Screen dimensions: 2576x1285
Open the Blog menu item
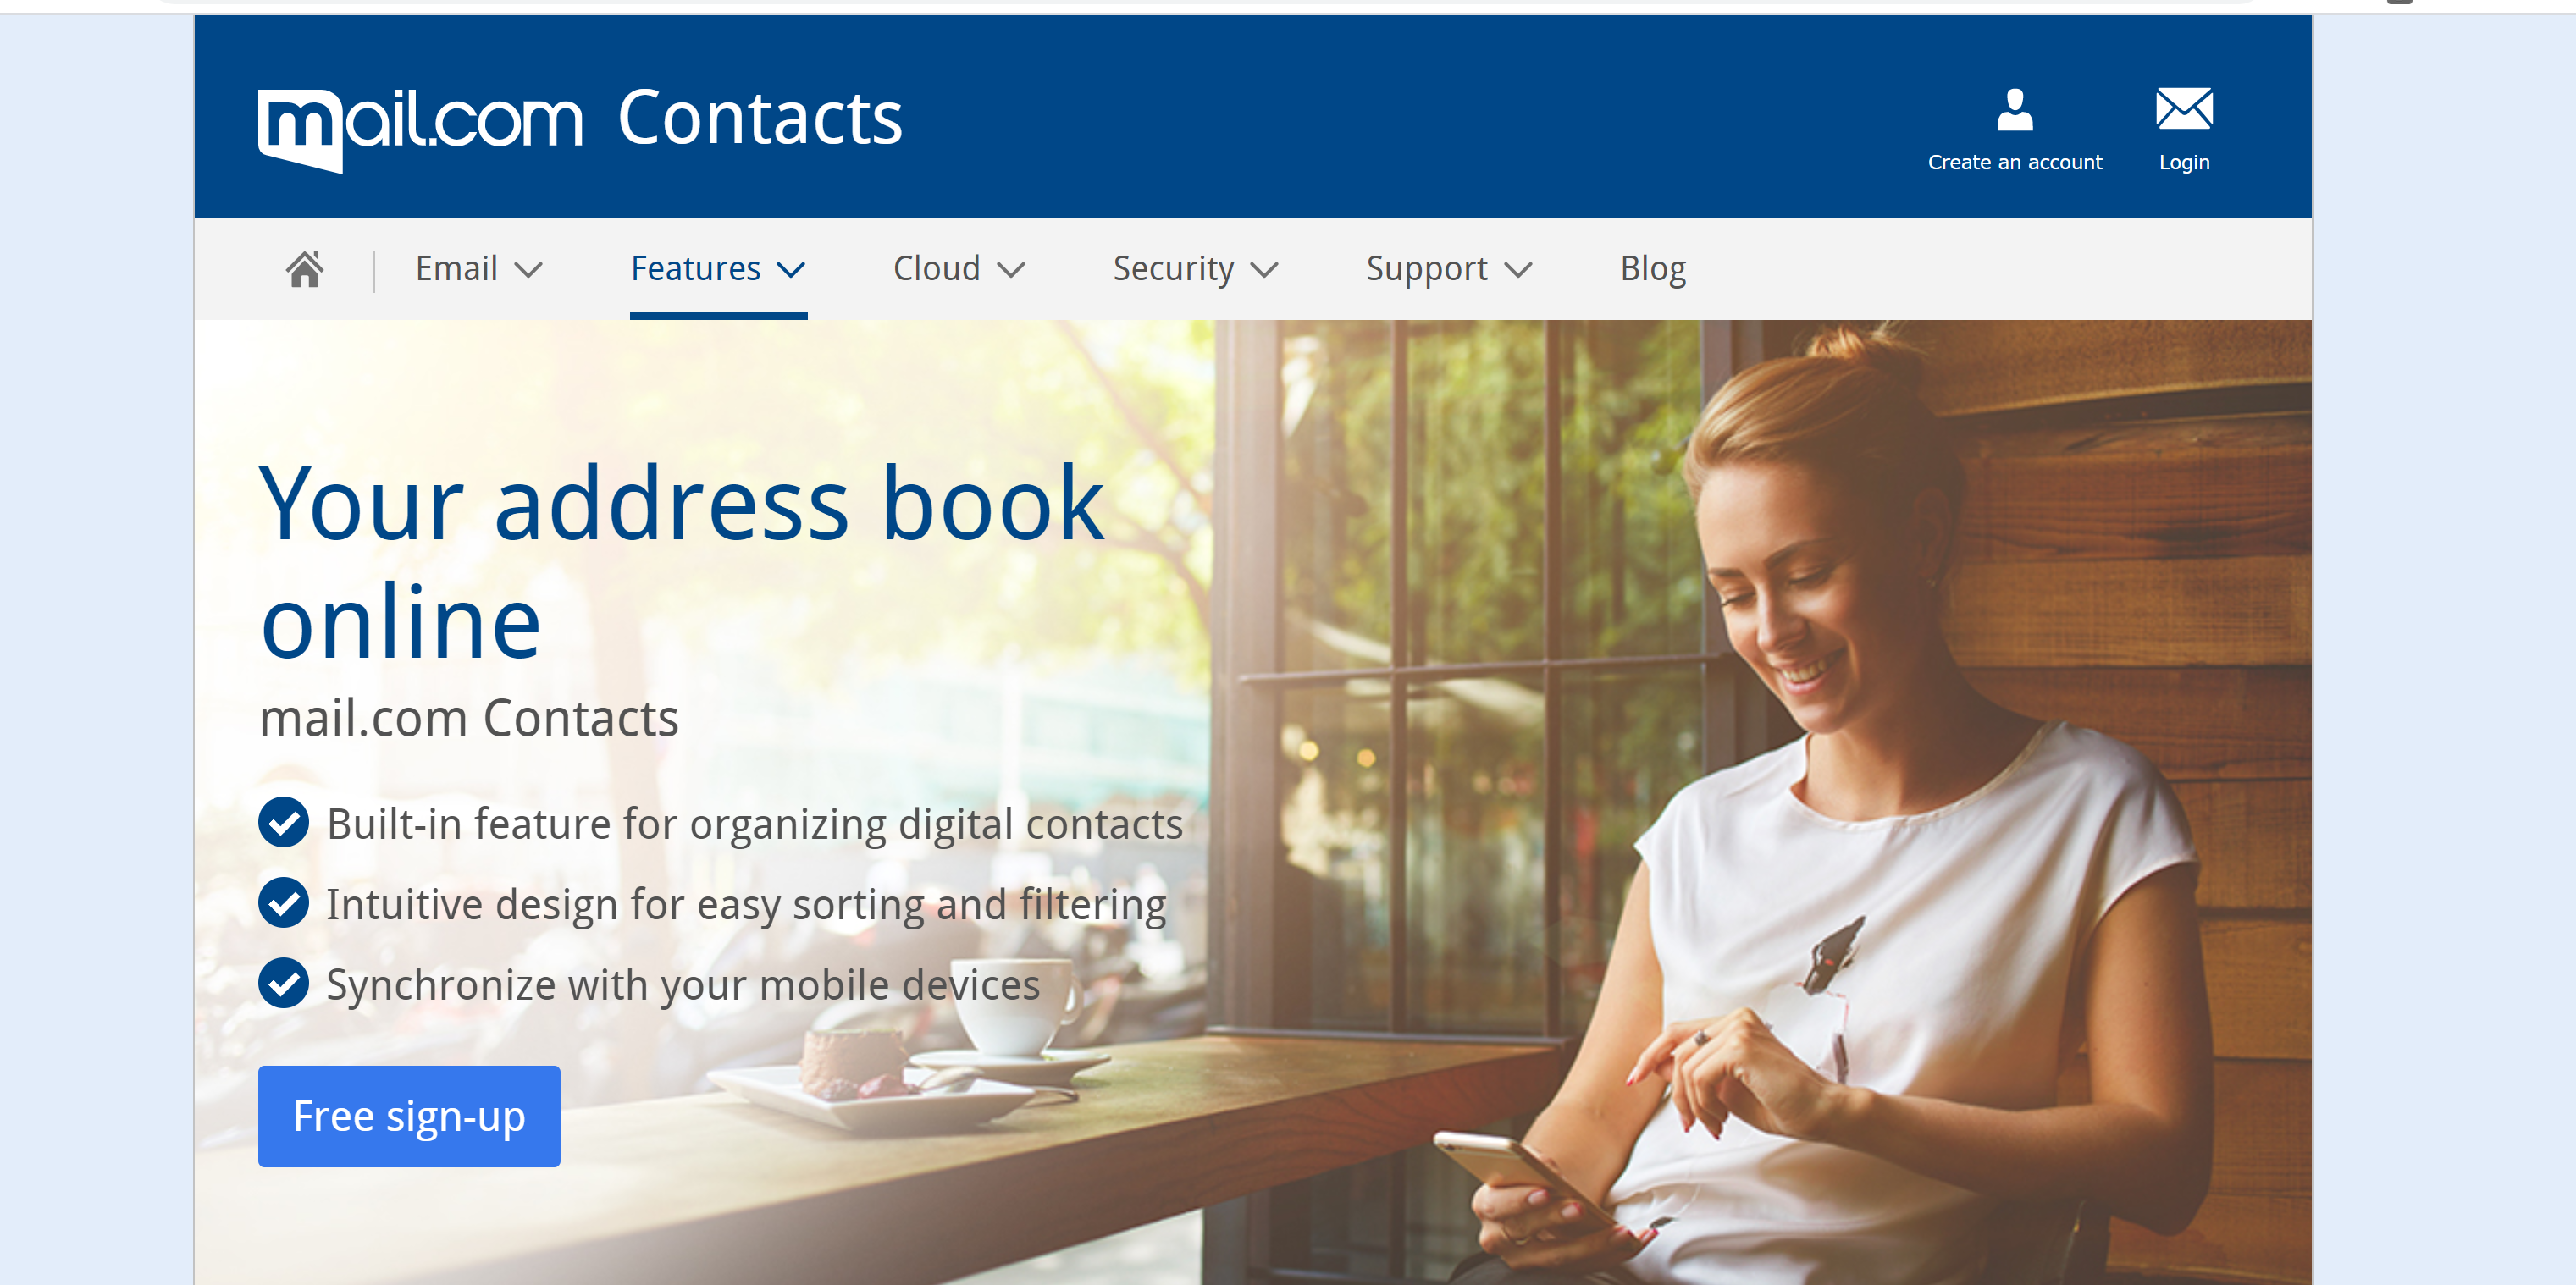tap(1653, 268)
